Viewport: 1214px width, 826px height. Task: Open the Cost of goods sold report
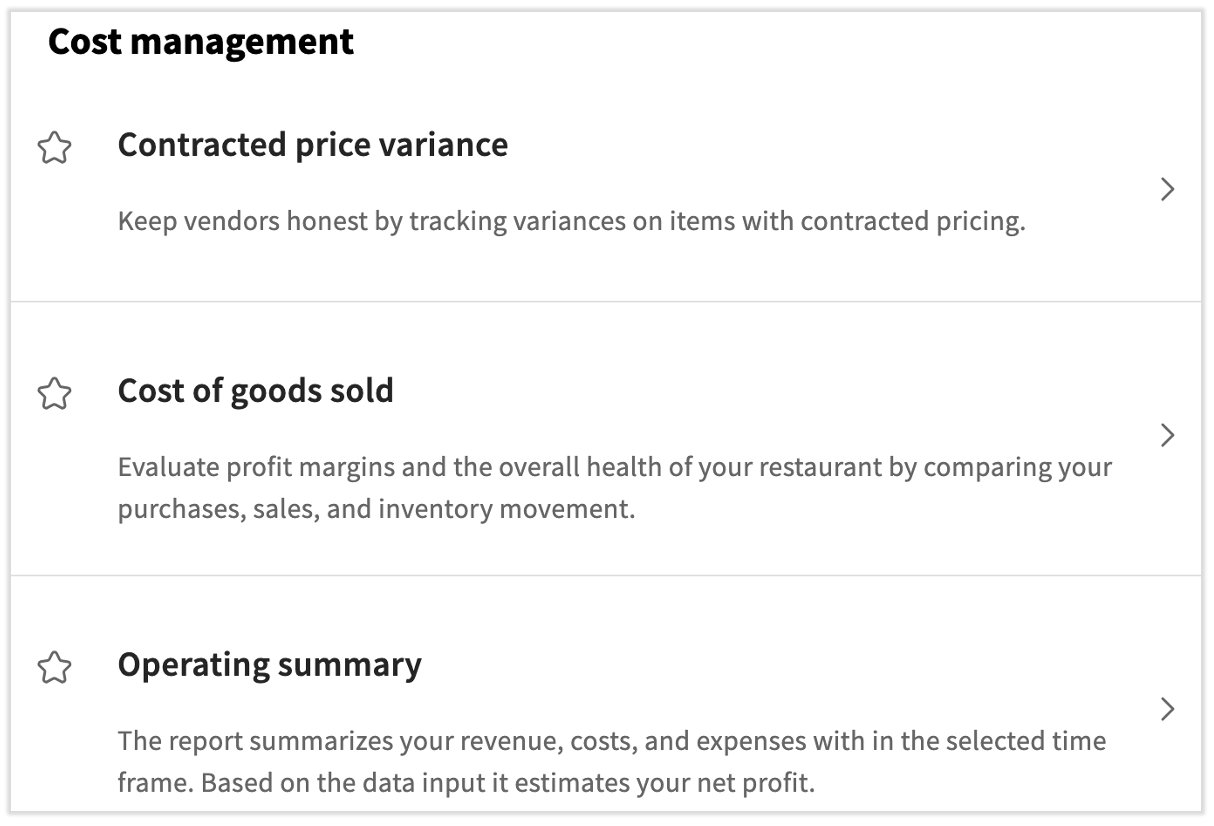[256, 391]
